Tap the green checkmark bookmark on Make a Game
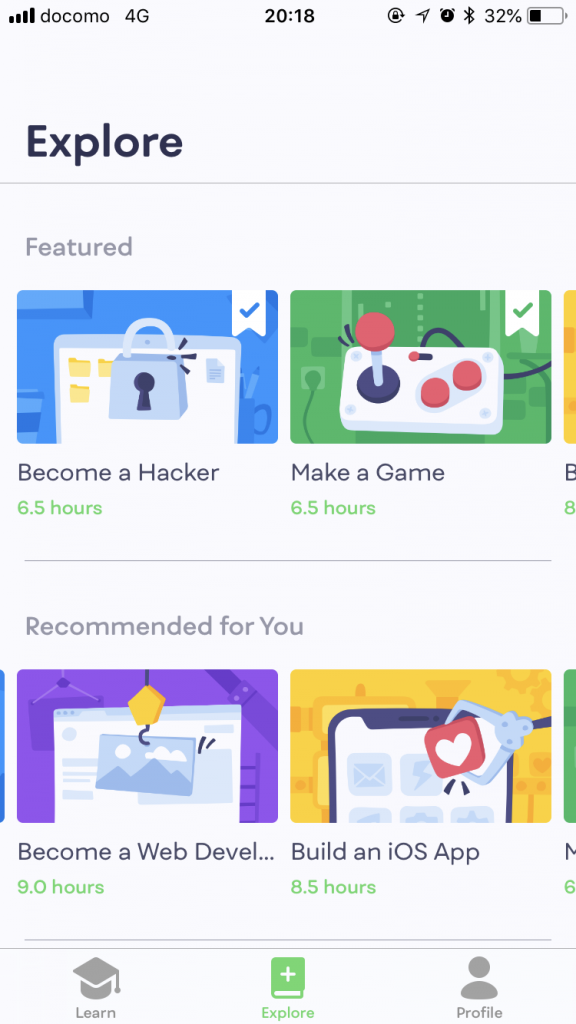Image resolution: width=576 pixels, height=1024 pixels. click(522, 313)
